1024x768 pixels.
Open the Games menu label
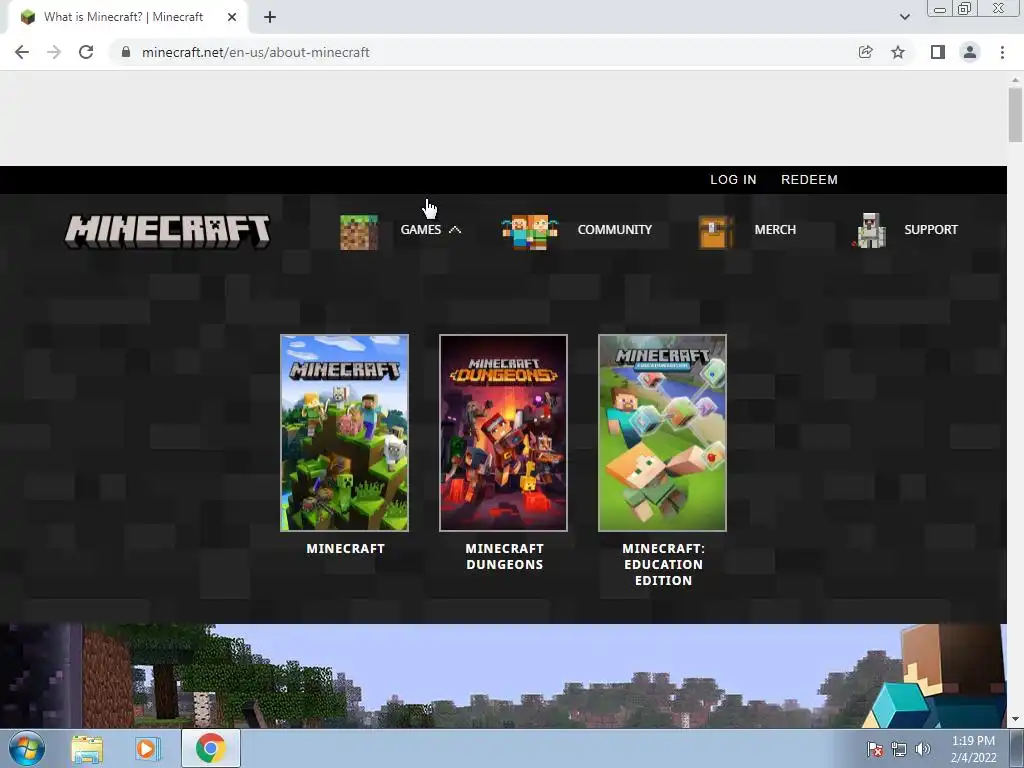point(421,230)
